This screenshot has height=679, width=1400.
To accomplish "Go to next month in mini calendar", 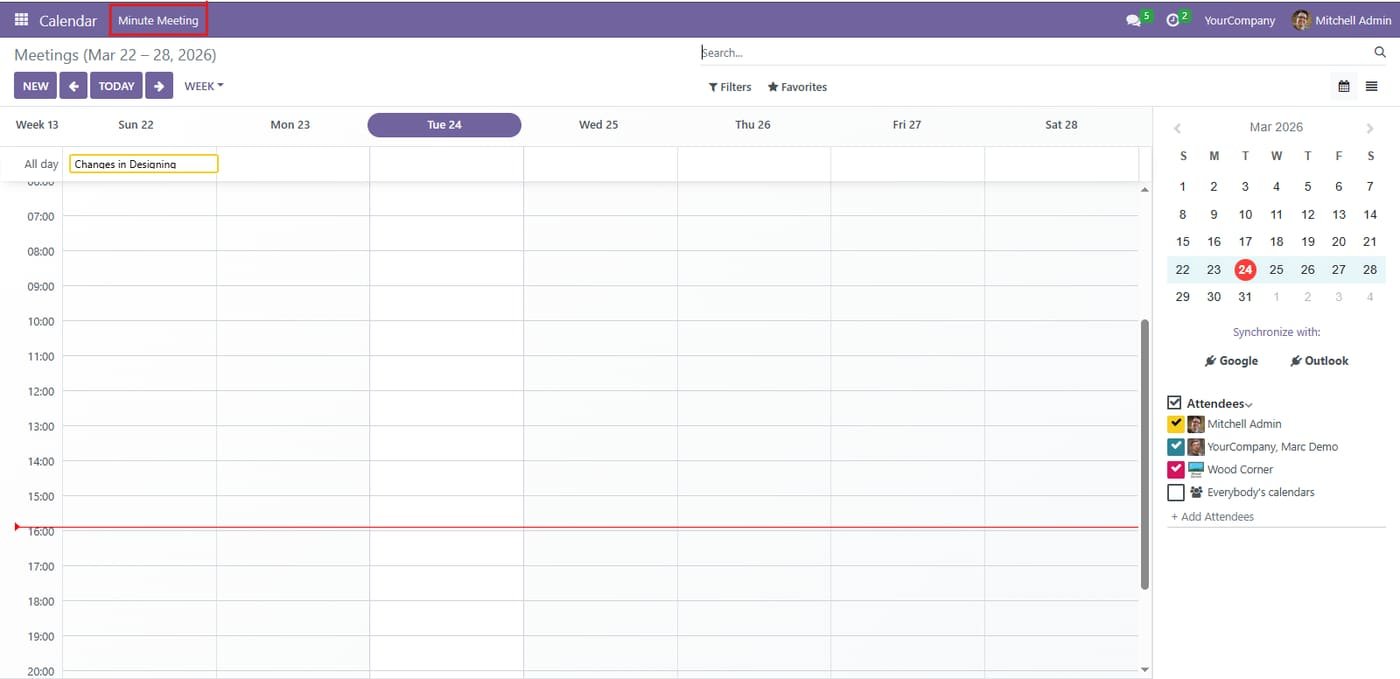I will pyautogui.click(x=1370, y=128).
